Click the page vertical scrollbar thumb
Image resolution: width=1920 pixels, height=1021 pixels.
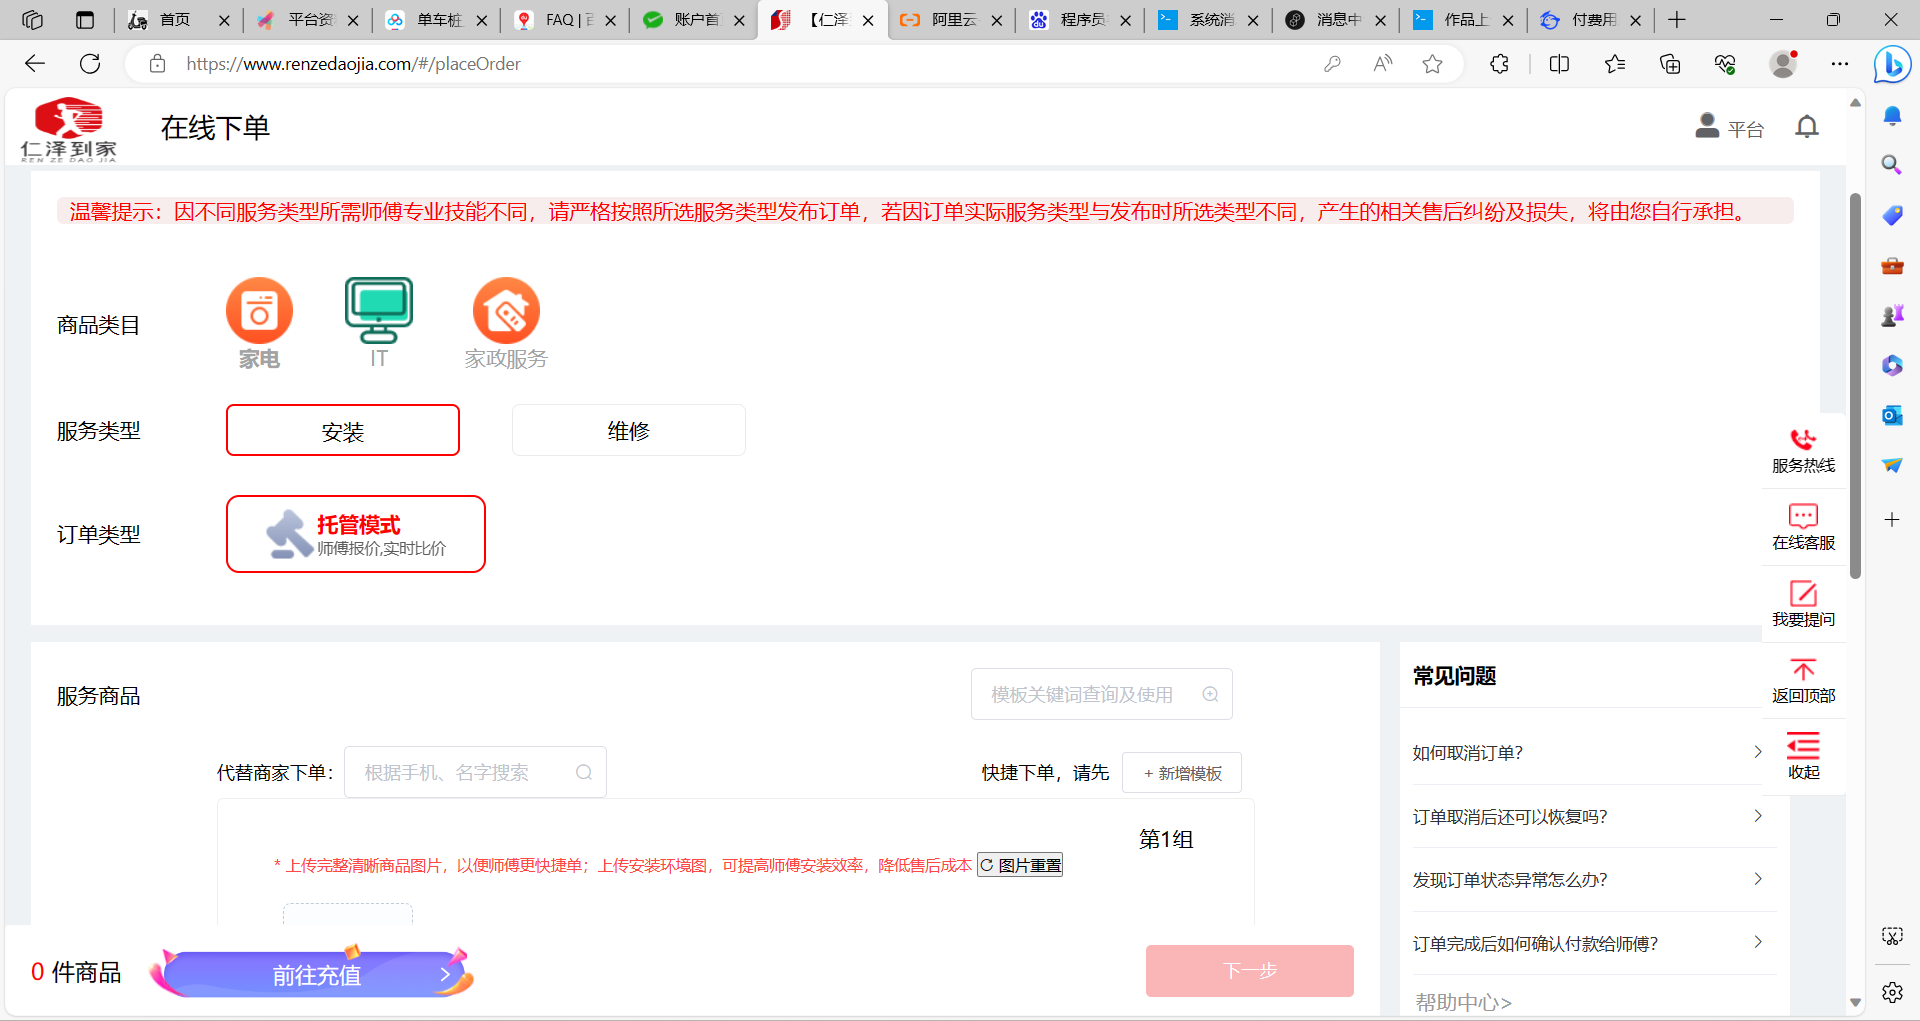[1855, 385]
